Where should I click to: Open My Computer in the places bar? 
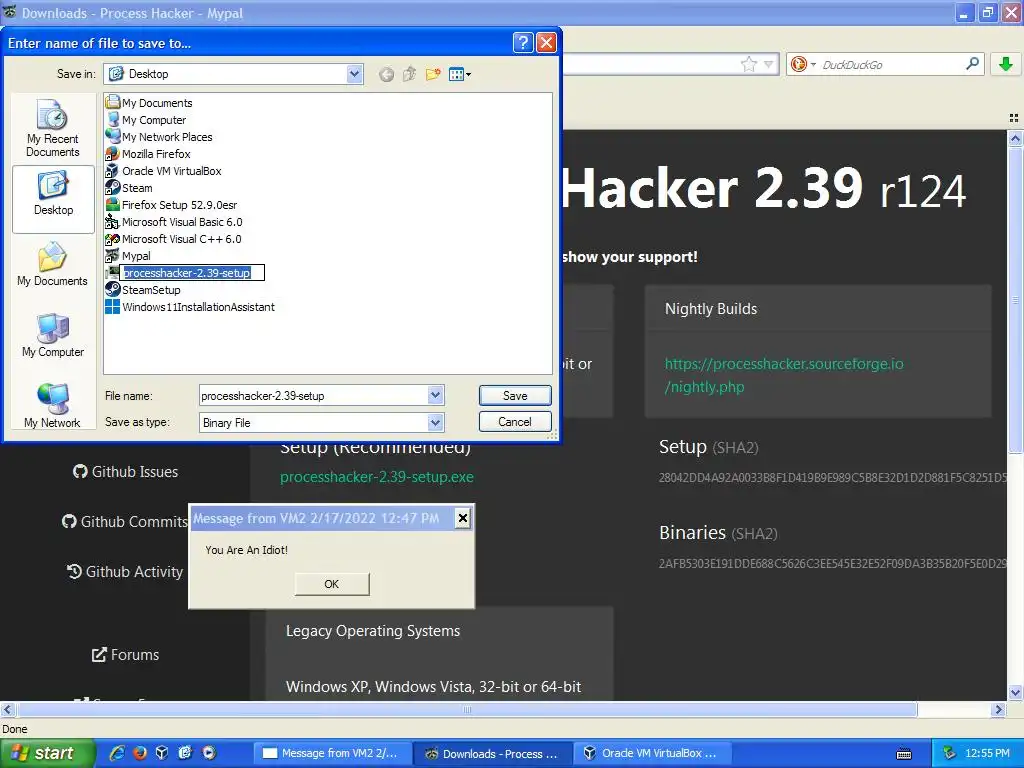coord(53,335)
